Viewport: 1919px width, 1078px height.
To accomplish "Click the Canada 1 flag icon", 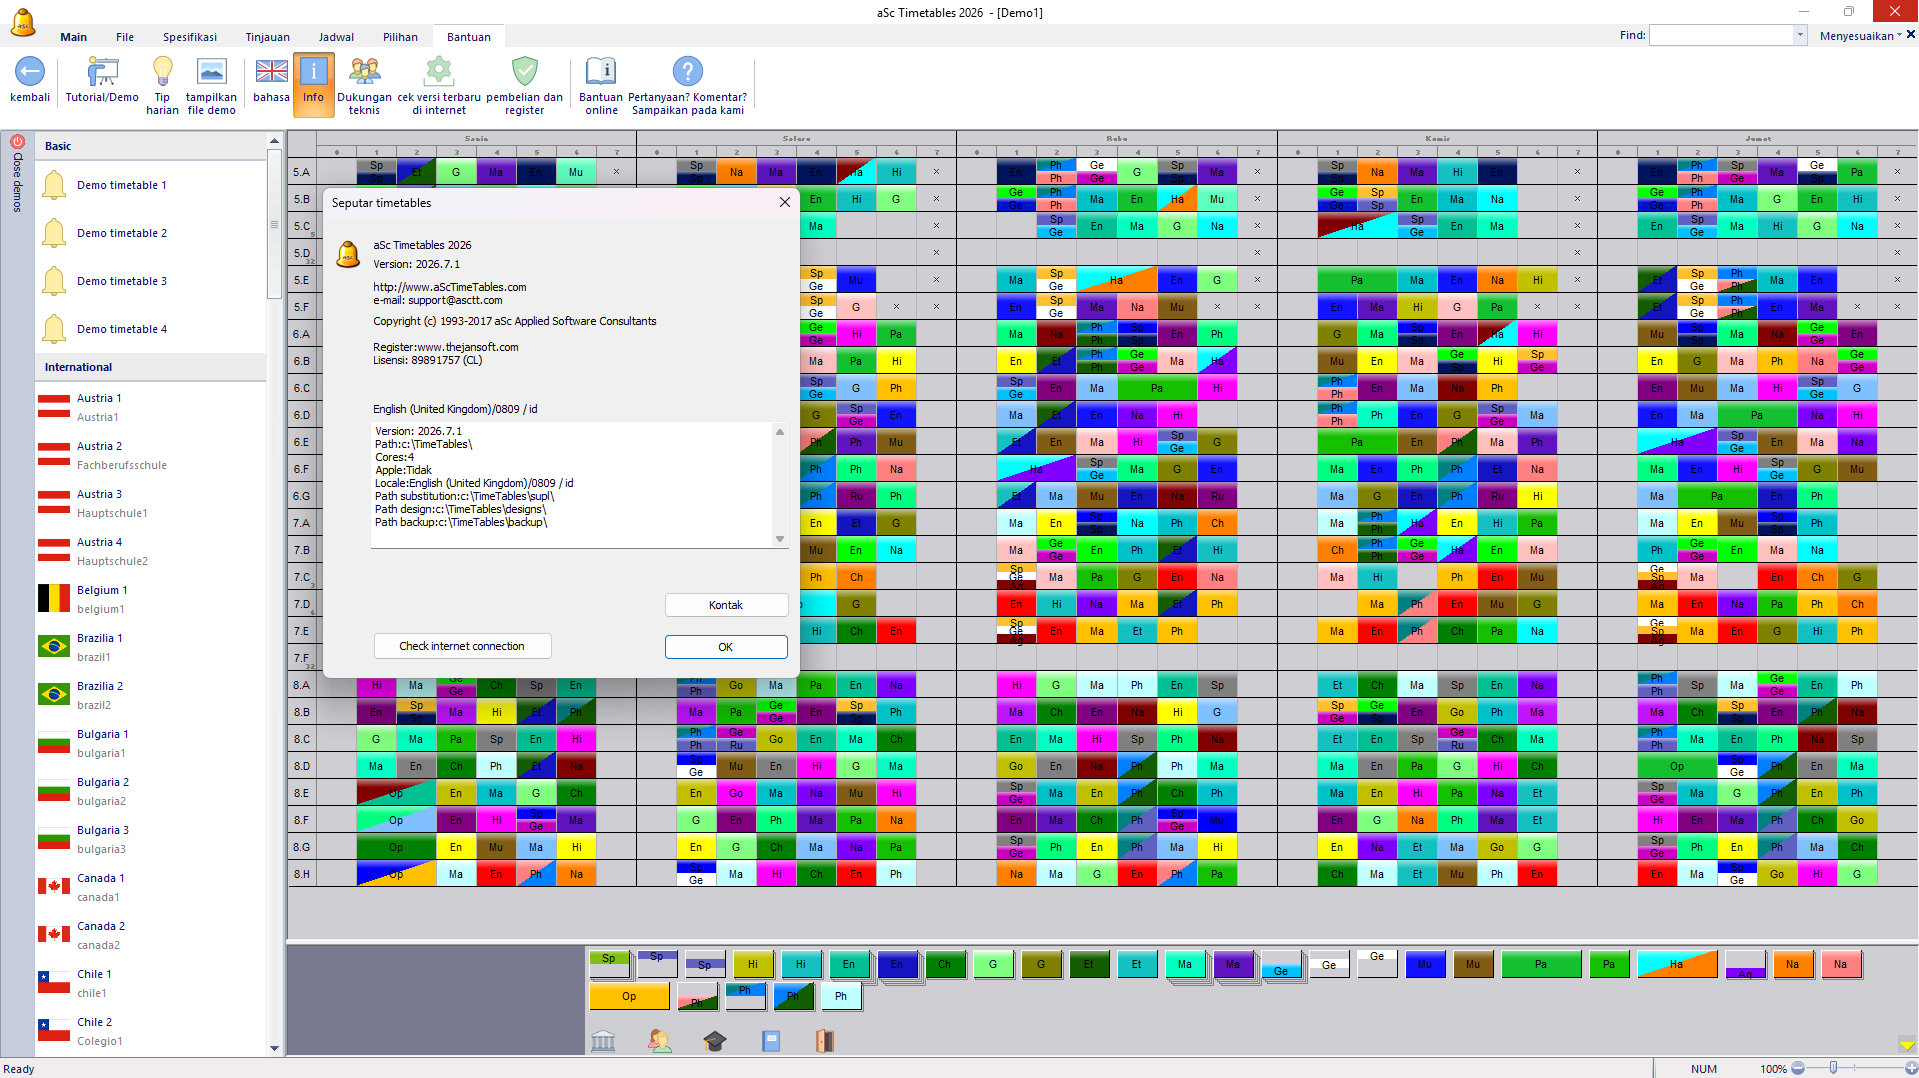I will coord(54,886).
